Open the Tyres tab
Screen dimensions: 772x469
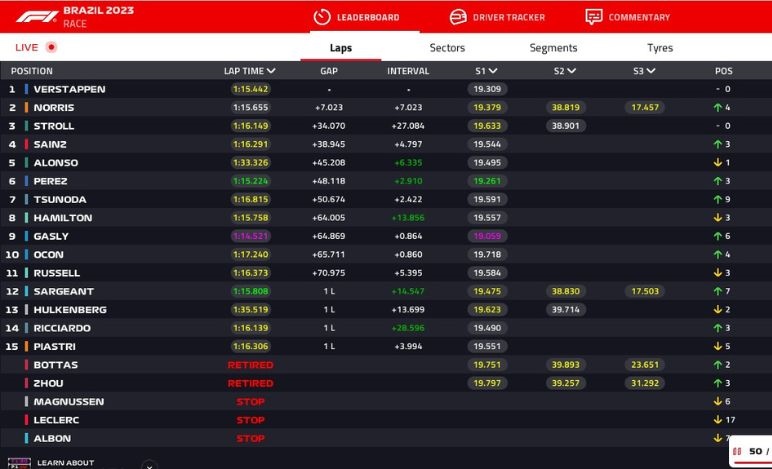[659, 48]
